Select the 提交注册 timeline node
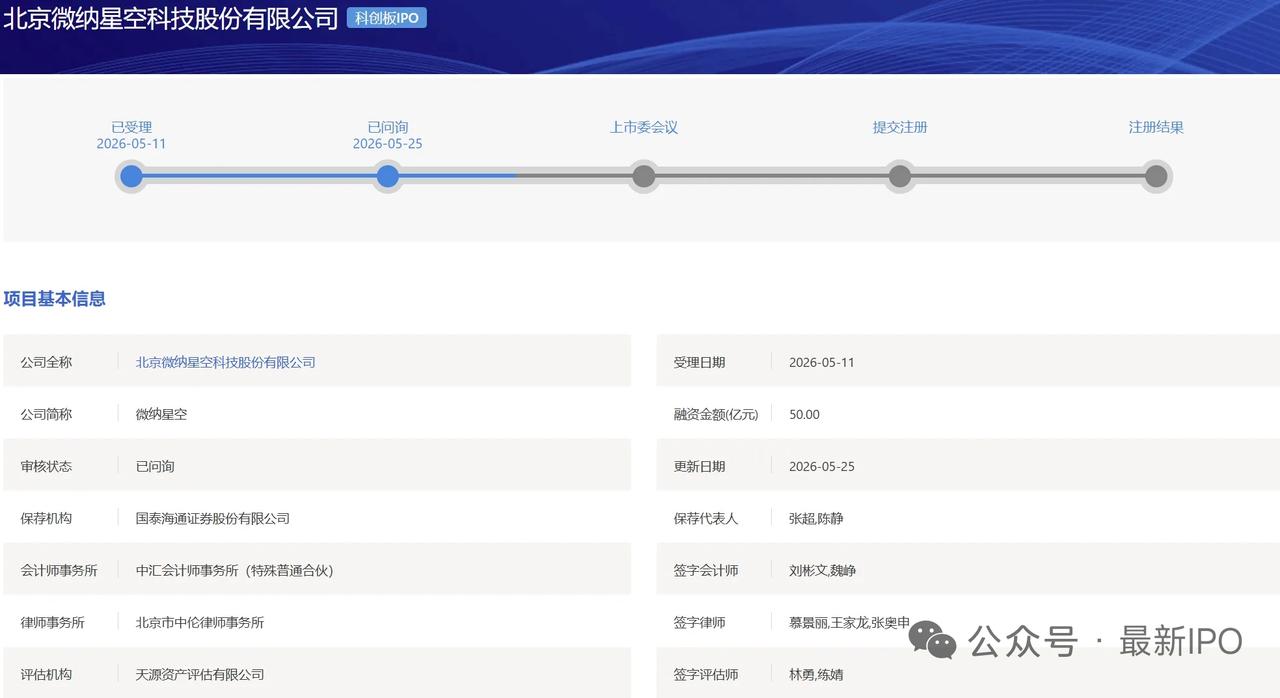Image resolution: width=1280 pixels, height=698 pixels. click(900, 177)
